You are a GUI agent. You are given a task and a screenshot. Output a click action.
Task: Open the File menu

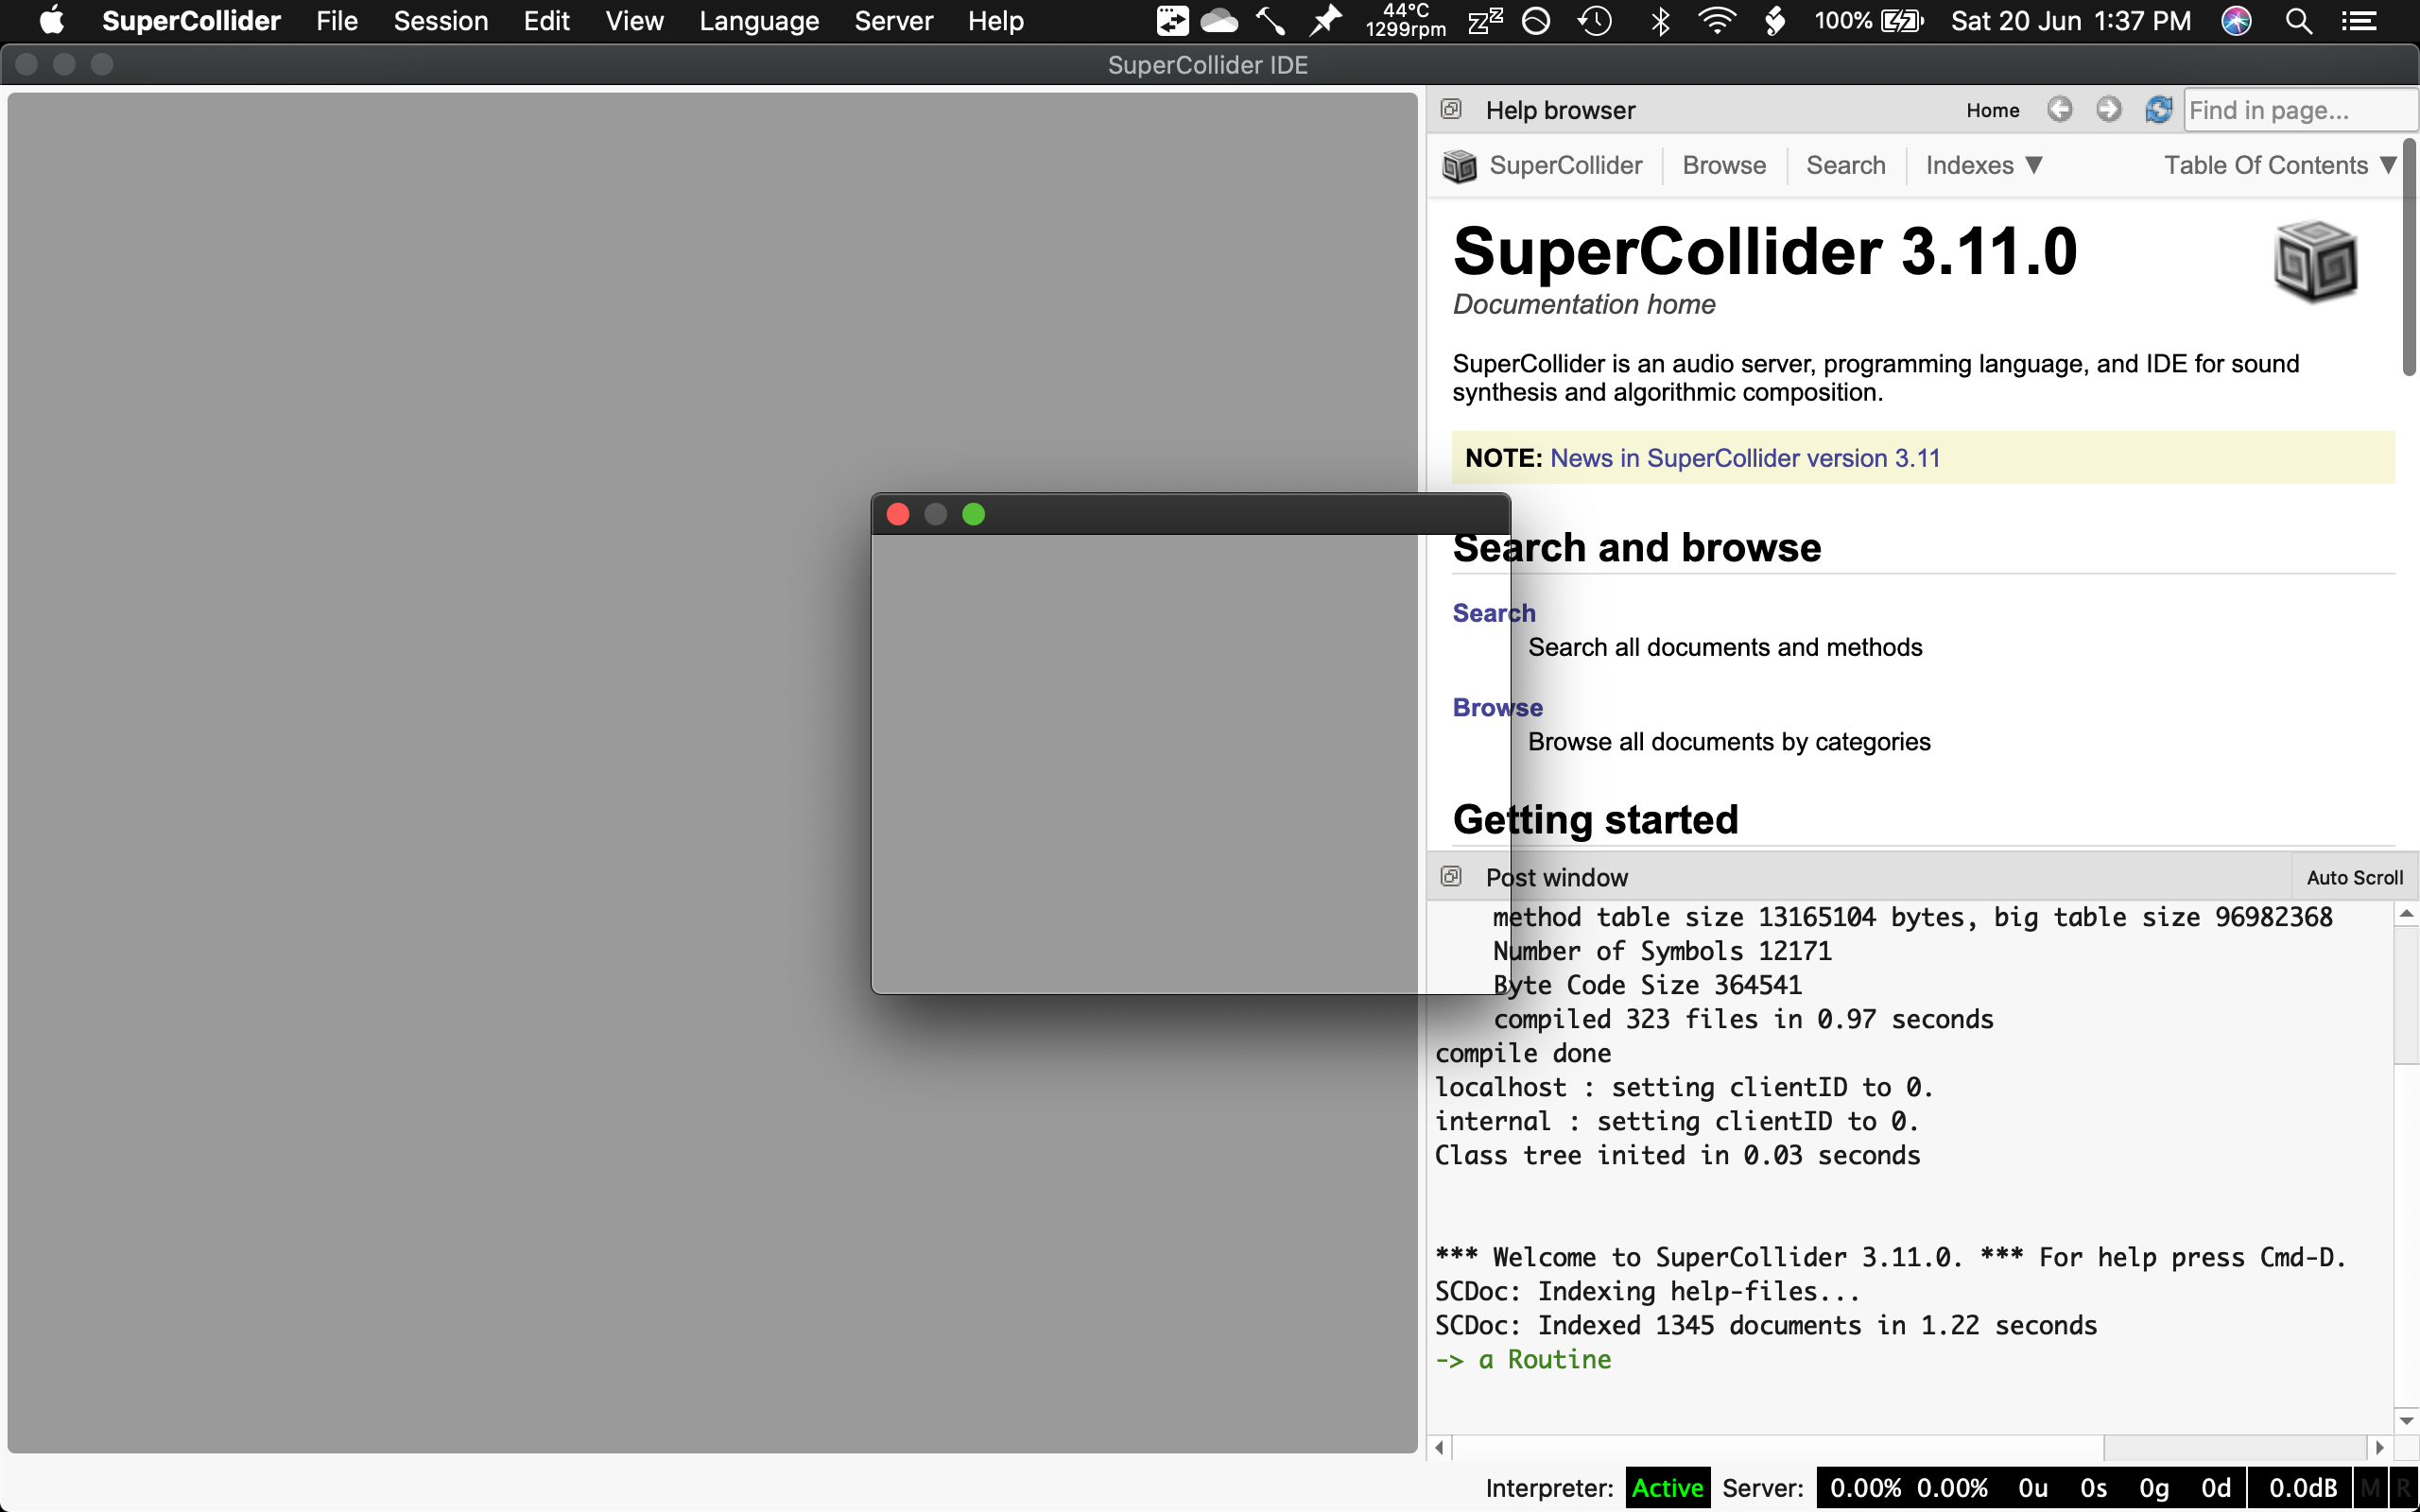[x=337, y=20]
